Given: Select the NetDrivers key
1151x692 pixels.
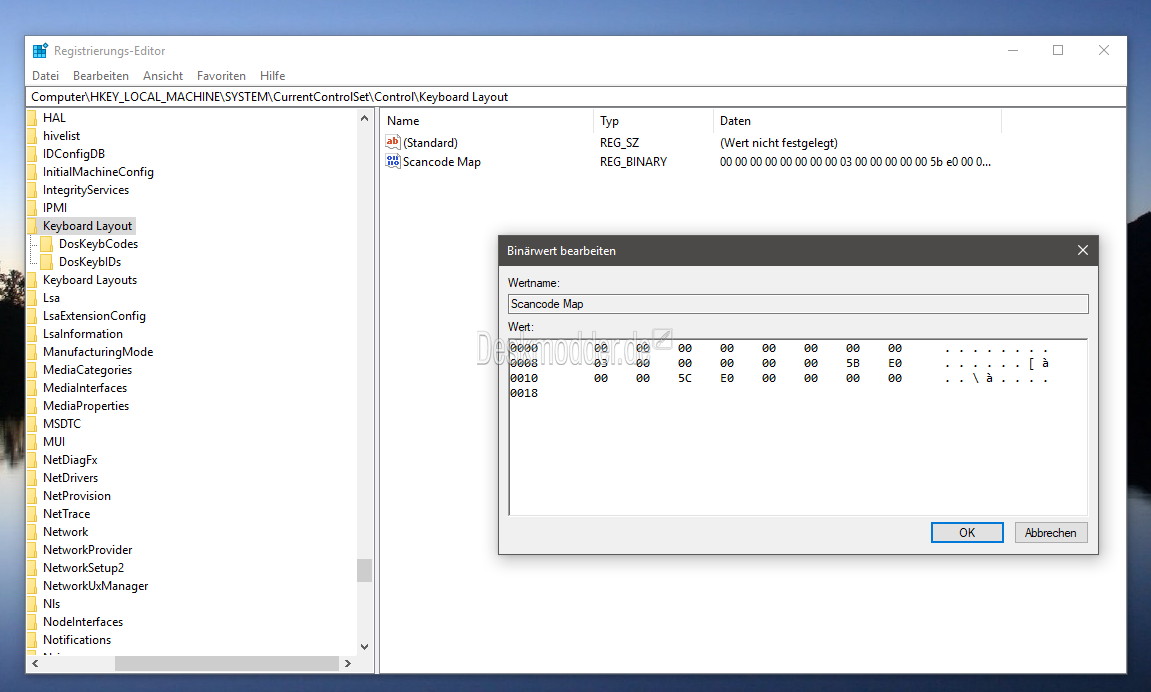Looking at the screenshot, I should pyautogui.click(x=70, y=478).
